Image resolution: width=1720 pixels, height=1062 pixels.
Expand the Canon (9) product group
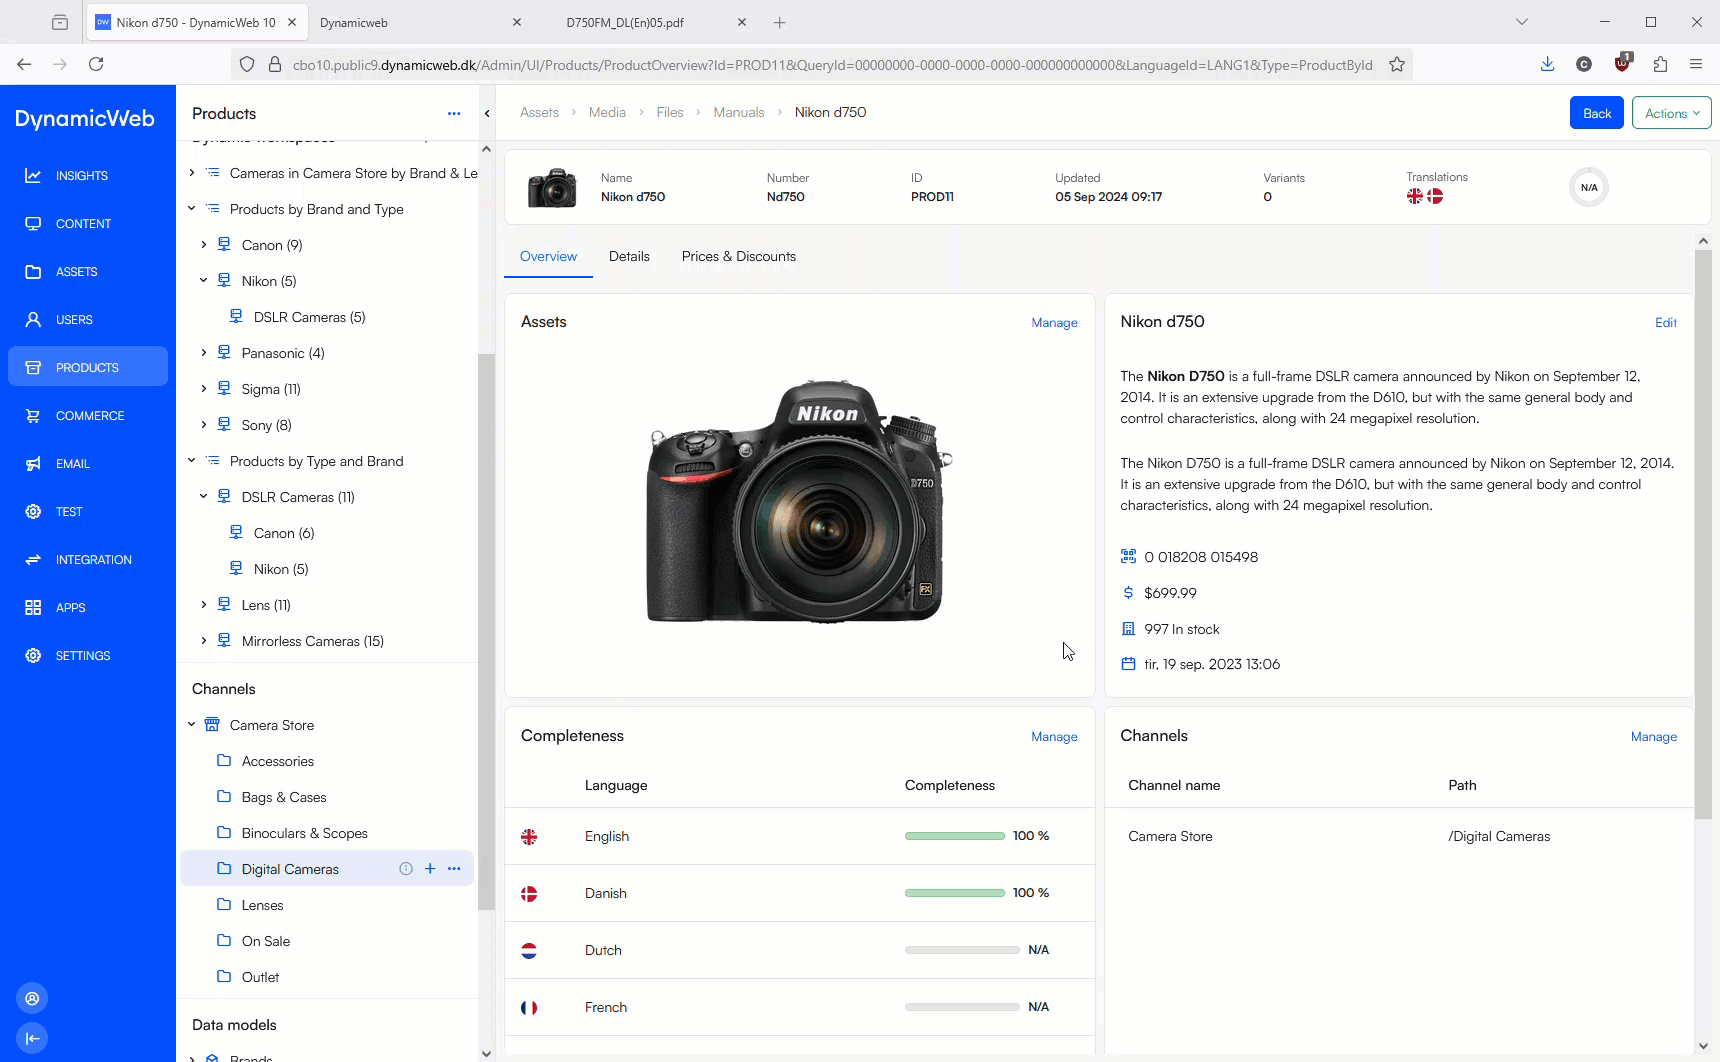(203, 244)
